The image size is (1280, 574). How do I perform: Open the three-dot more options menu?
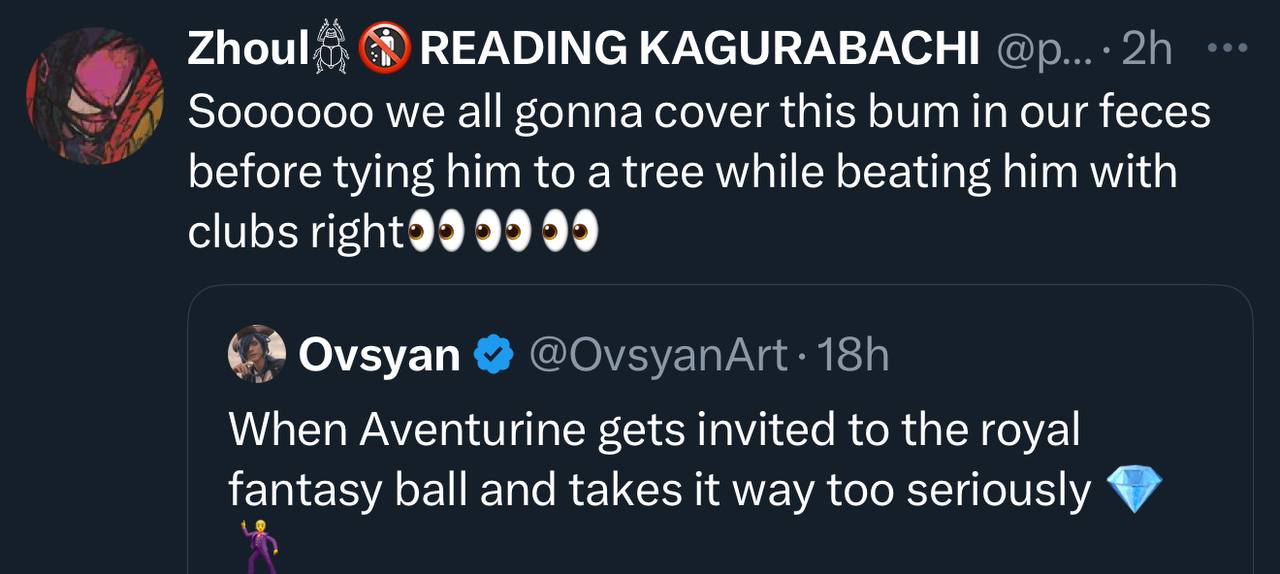coord(1228,47)
